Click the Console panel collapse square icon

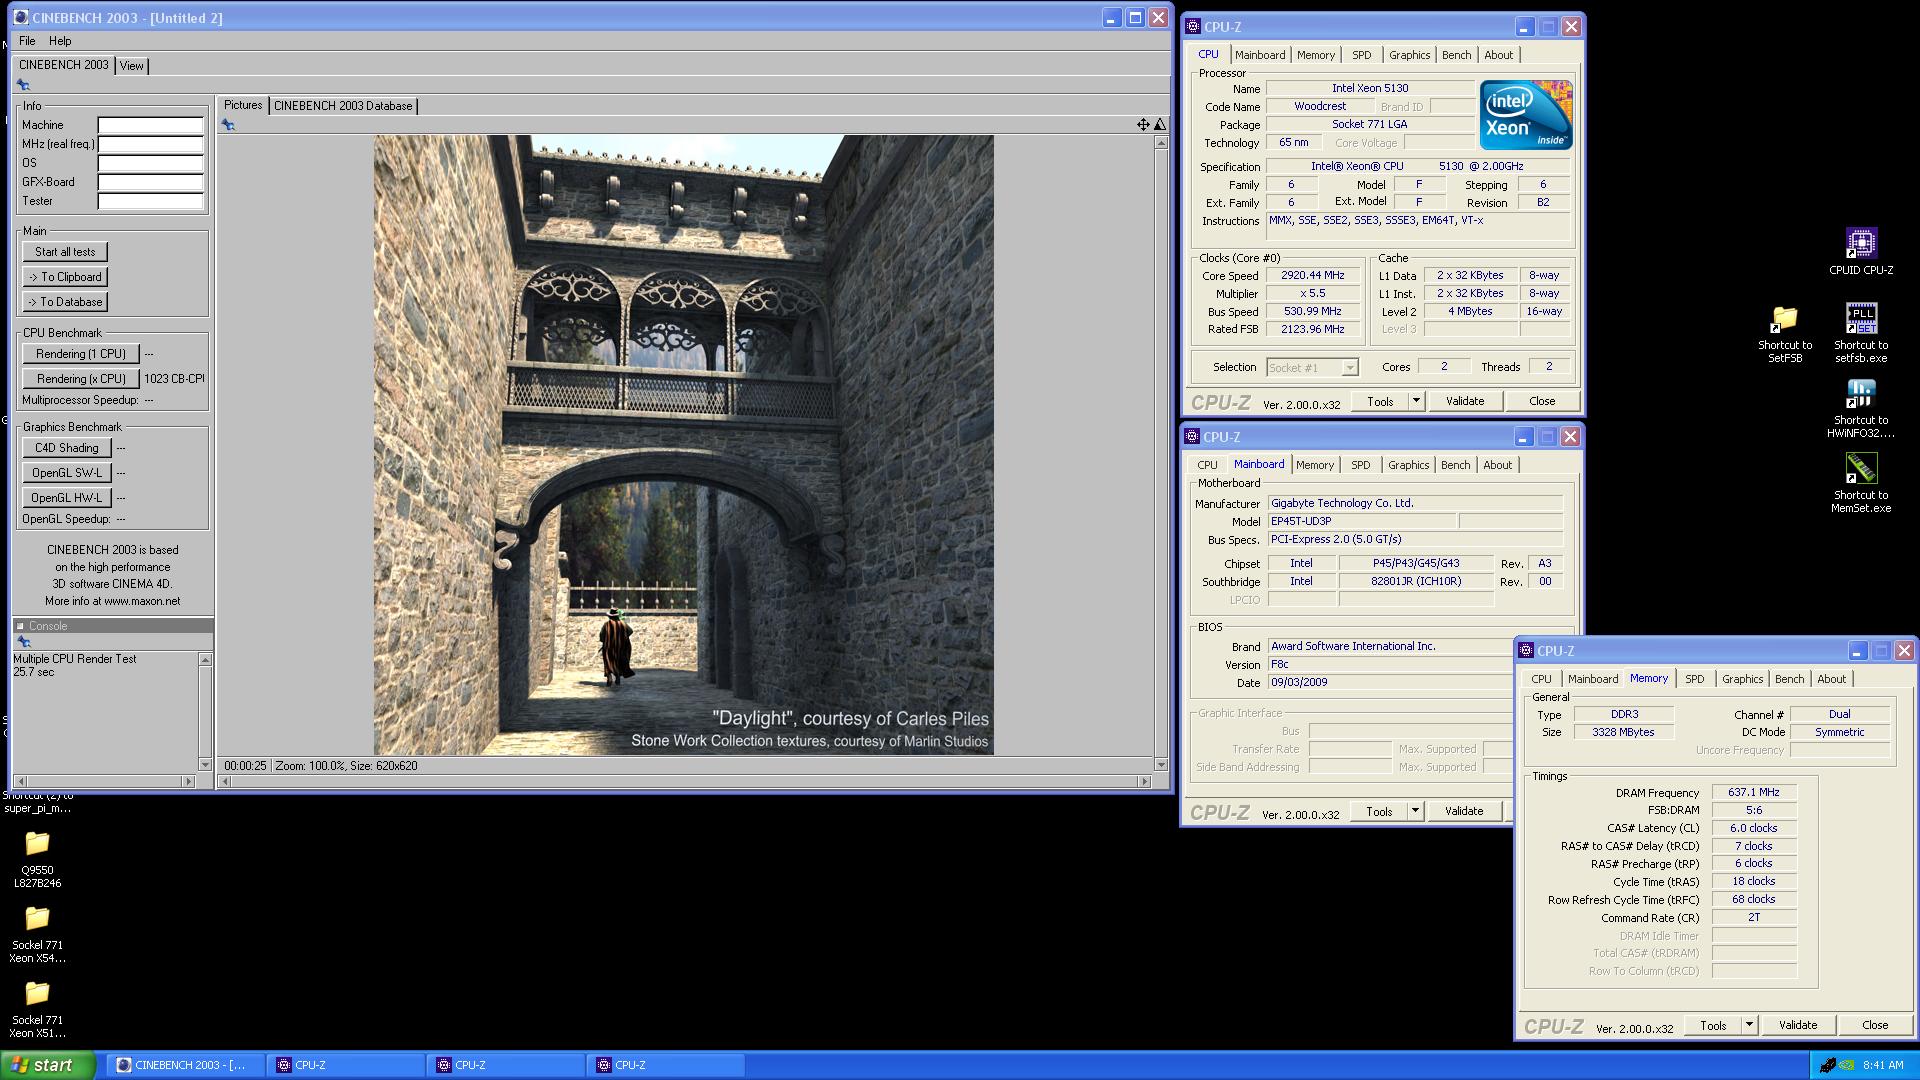tap(20, 626)
